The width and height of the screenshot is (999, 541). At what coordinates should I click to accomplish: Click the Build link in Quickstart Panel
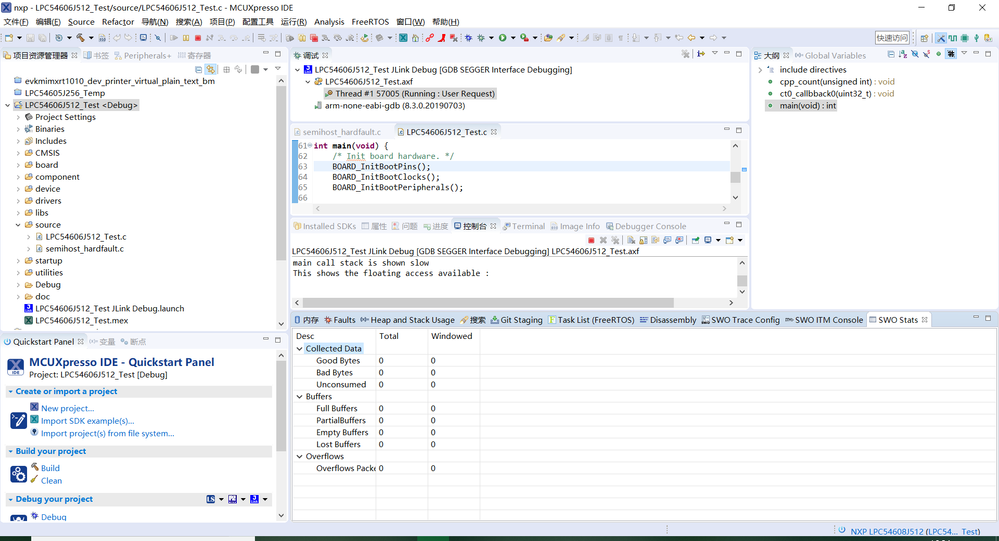click(50, 468)
